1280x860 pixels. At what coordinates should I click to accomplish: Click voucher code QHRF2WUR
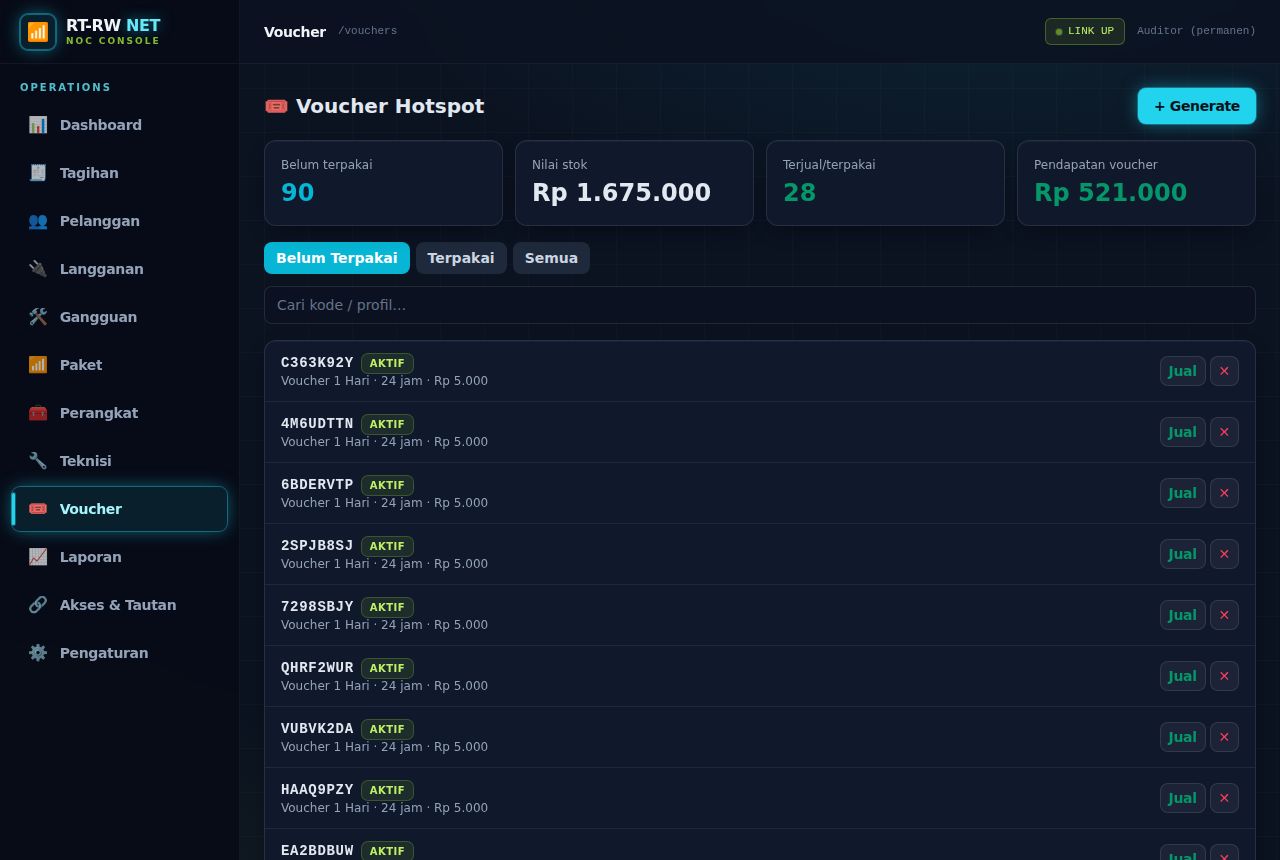pyautogui.click(x=317, y=668)
